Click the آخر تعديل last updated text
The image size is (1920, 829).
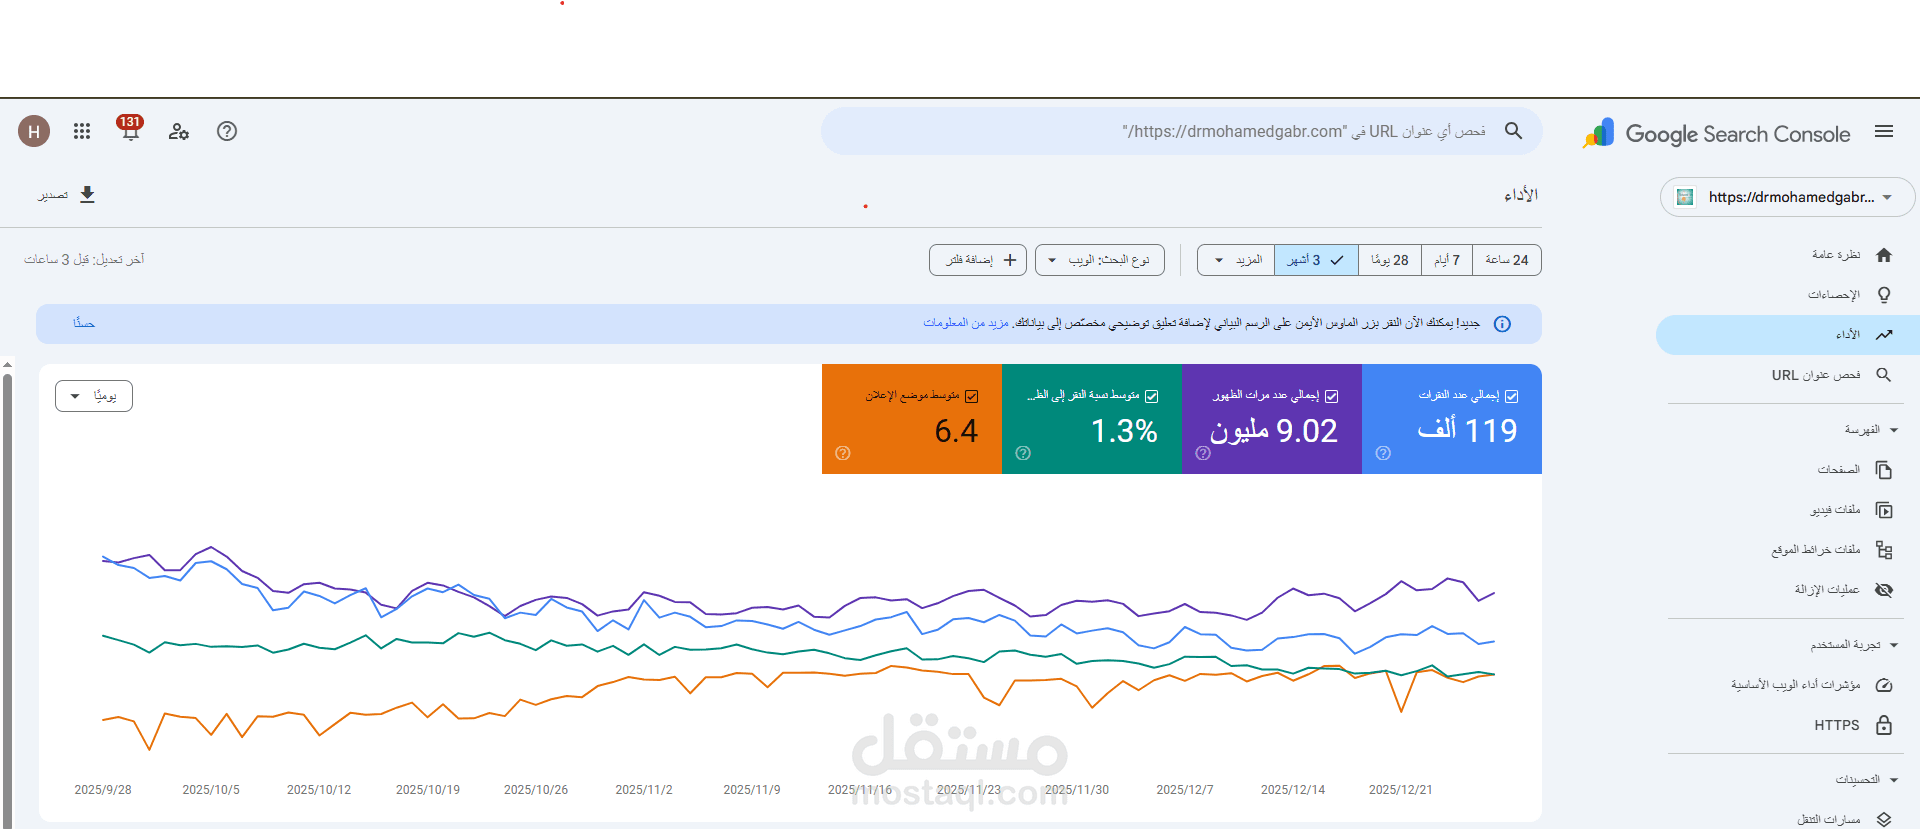click(84, 259)
